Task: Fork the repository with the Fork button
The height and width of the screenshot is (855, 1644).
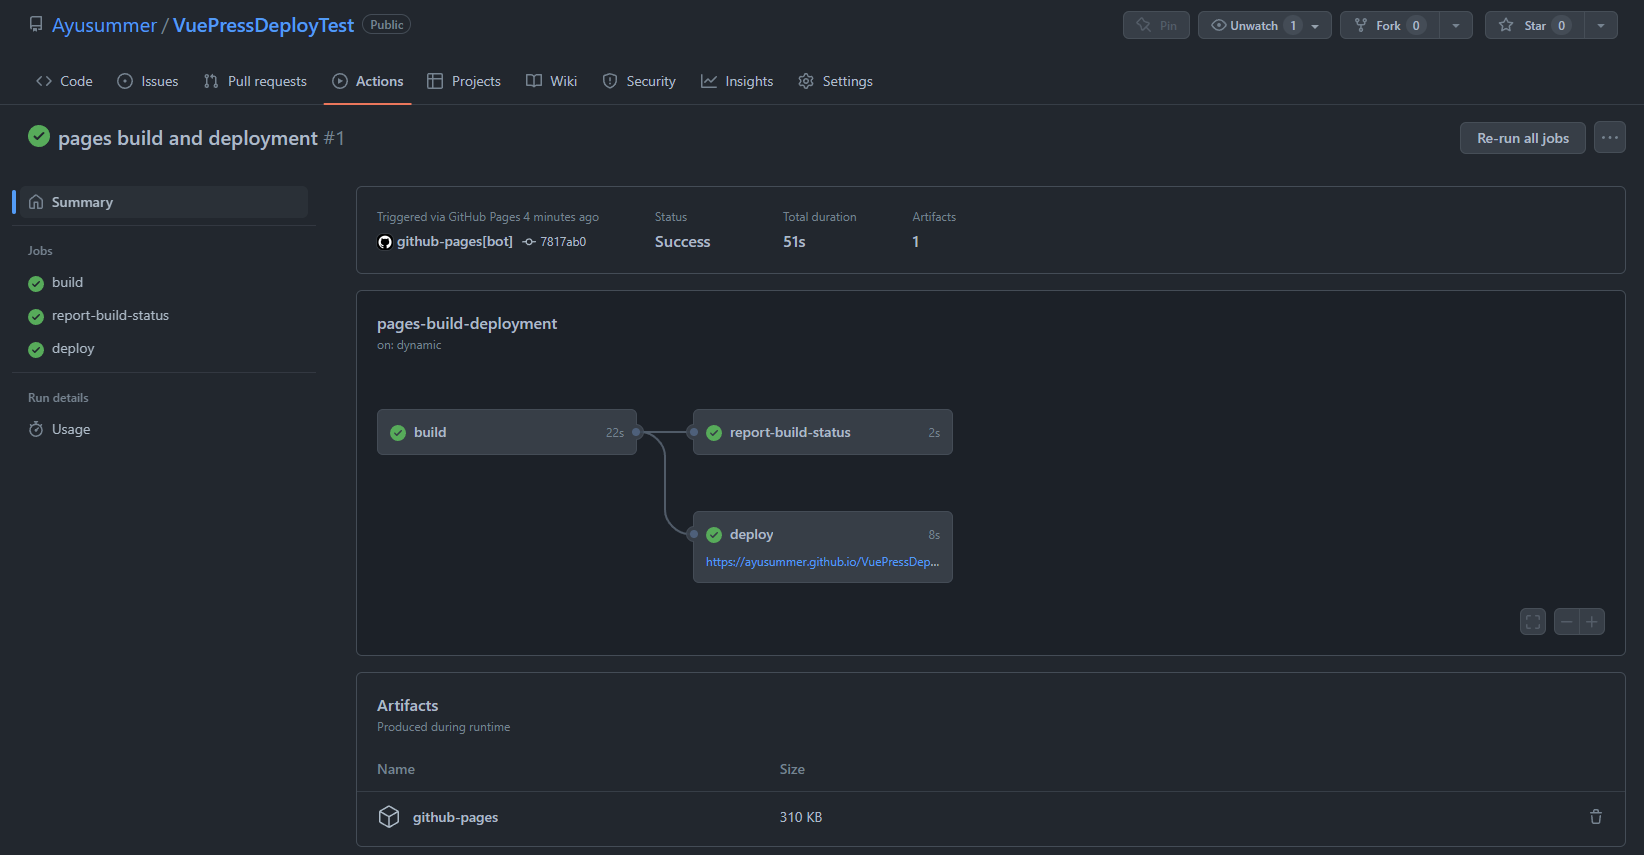Action: point(1390,25)
